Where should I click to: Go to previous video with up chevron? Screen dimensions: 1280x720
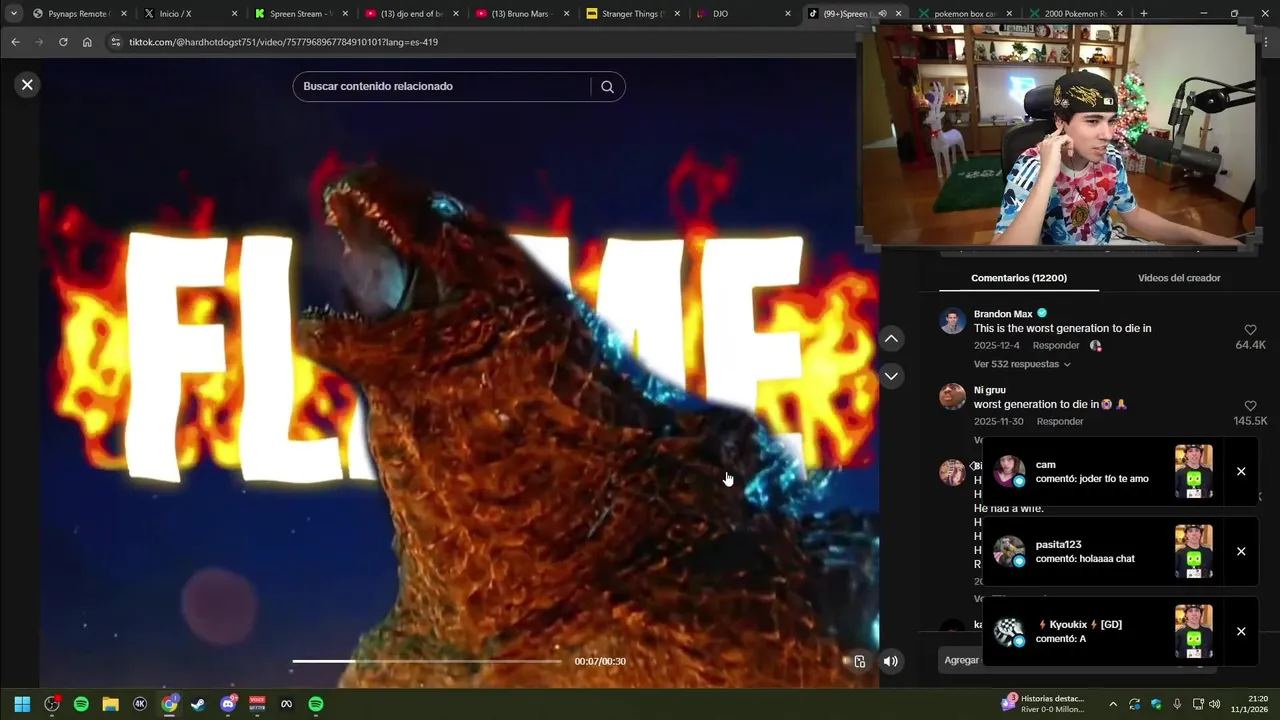[x=891, y=339]
